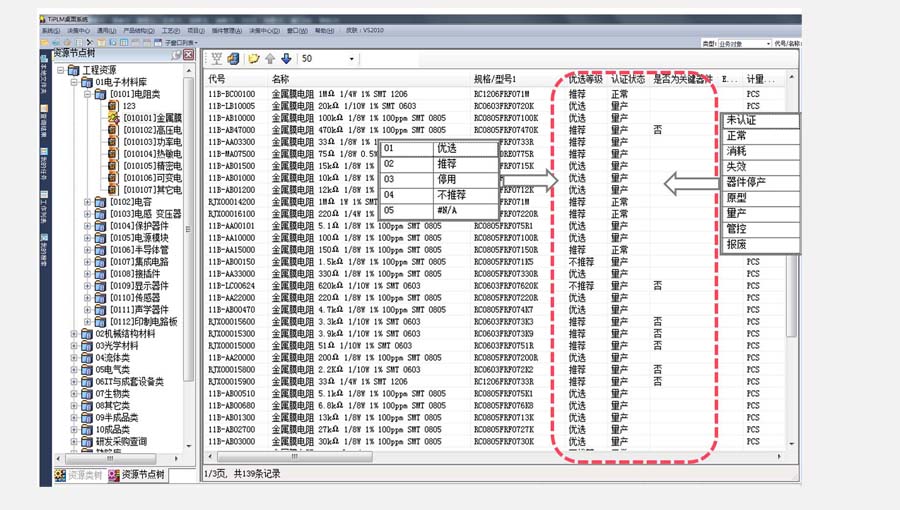Click the filter icon in list toolbar

(216, 59)
